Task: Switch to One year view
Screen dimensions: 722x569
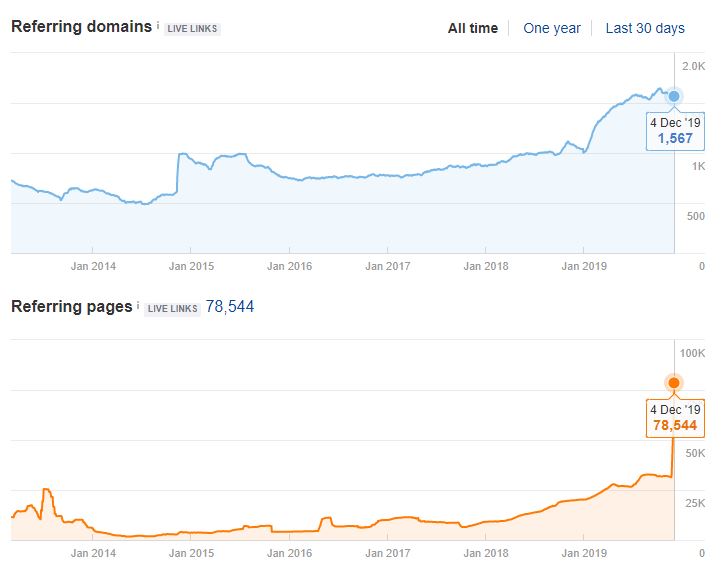Action: pos(552,29)
